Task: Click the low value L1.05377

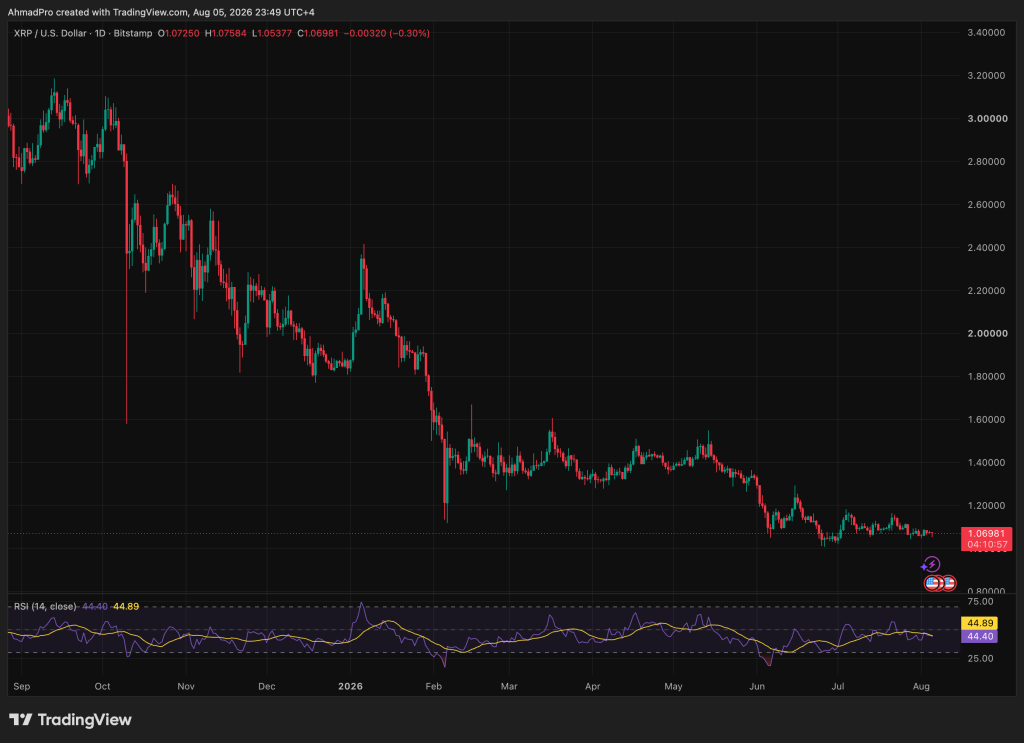Action: pos(272,33)
